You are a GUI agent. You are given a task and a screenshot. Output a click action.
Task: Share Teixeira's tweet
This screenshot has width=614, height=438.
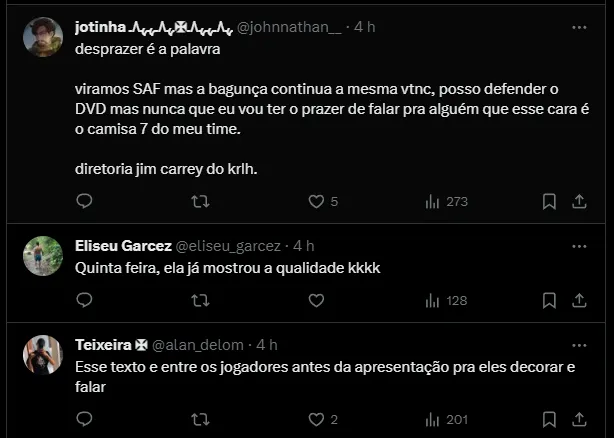coord(578,419)
